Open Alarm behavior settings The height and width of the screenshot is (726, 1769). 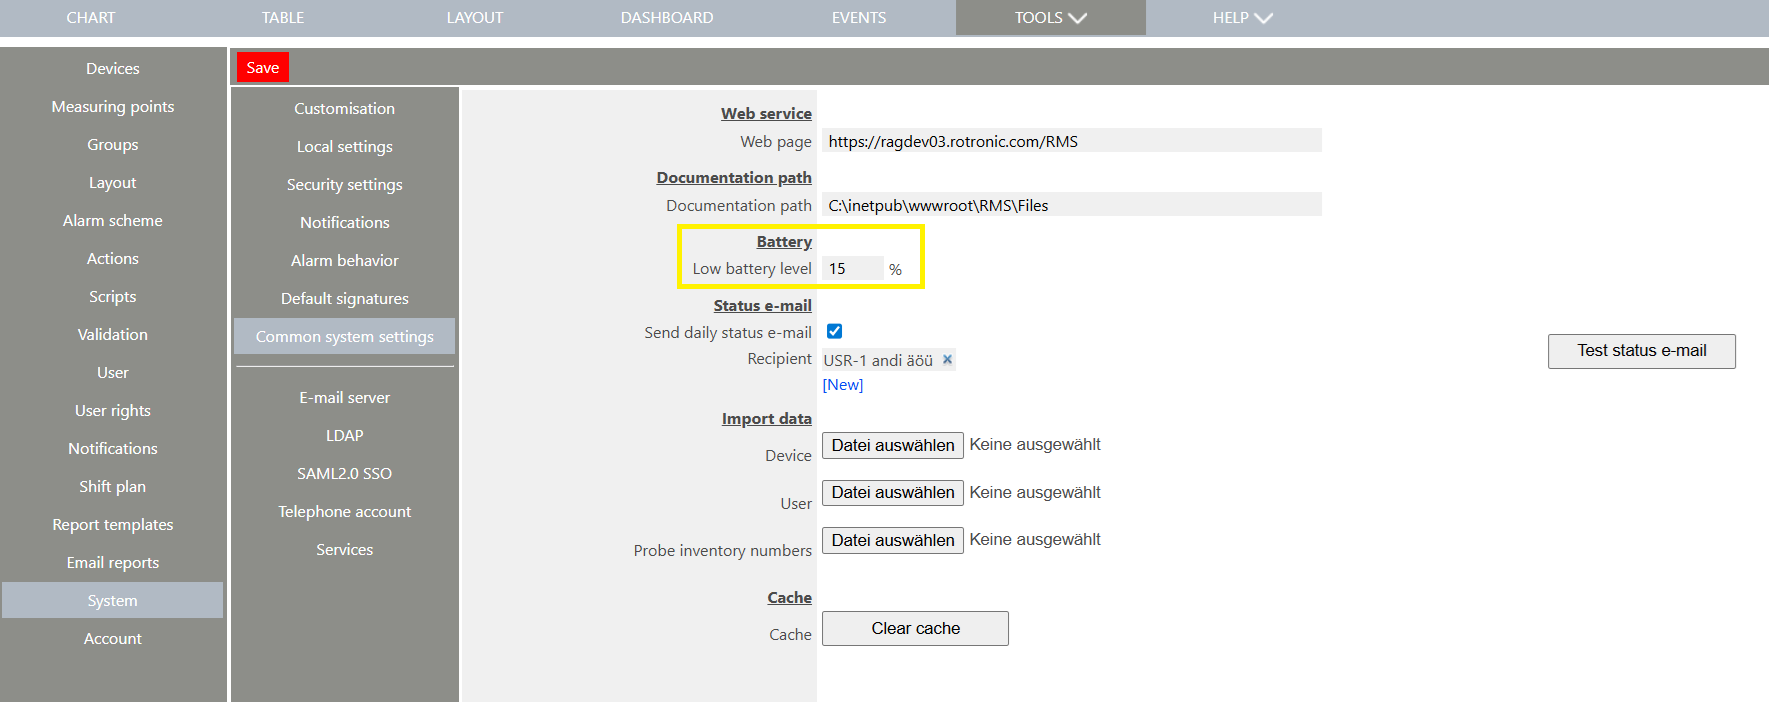(x=345, y=260)
